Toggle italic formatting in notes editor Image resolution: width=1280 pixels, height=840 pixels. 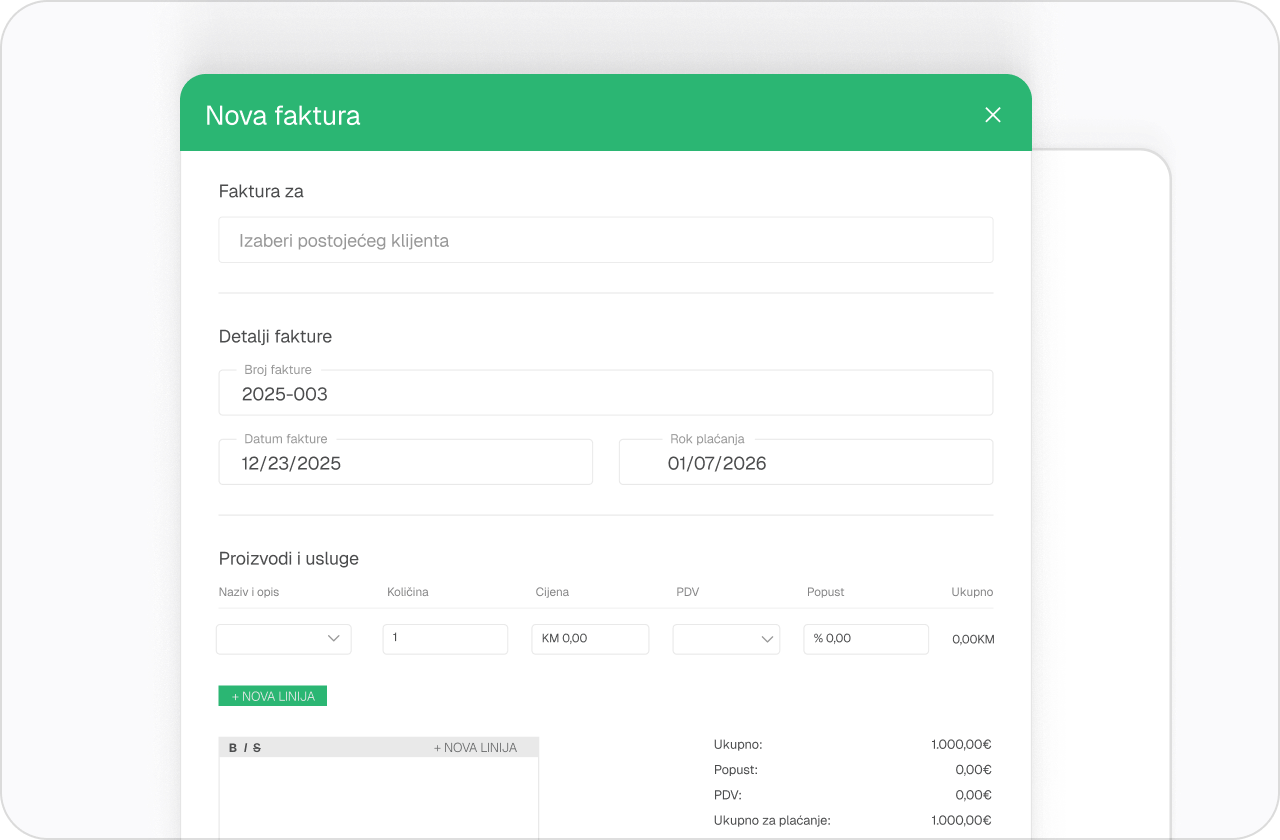pyautogui.click(x=245, y=748)
